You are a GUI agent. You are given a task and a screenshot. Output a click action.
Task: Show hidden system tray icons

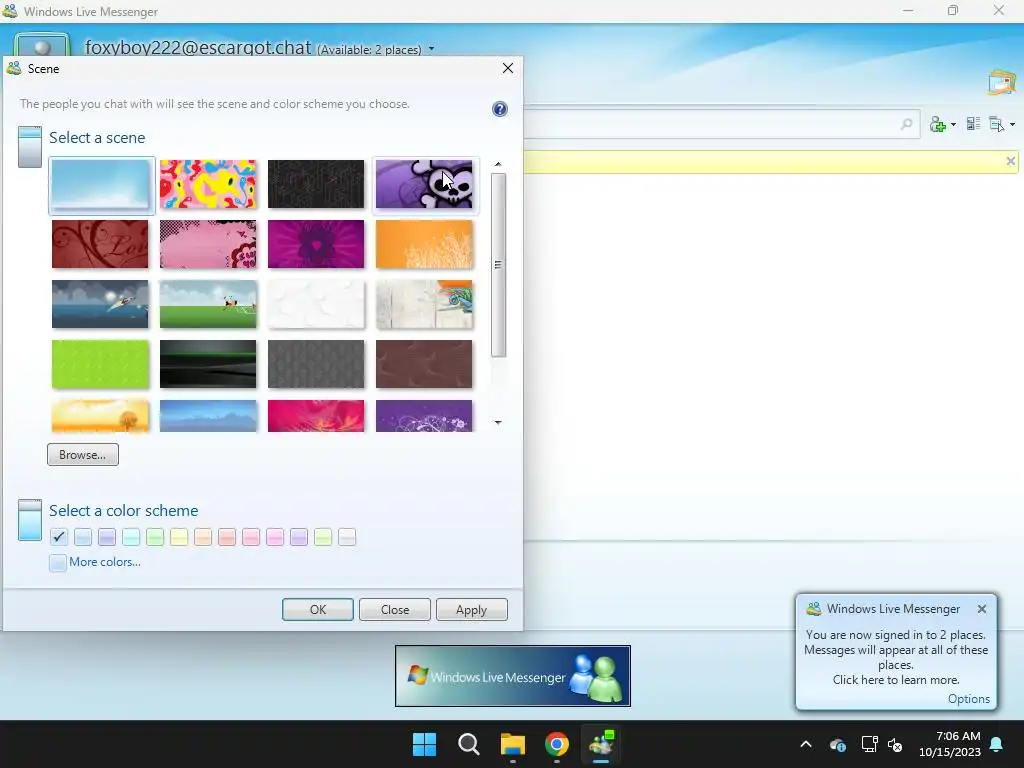coord(806,744)
